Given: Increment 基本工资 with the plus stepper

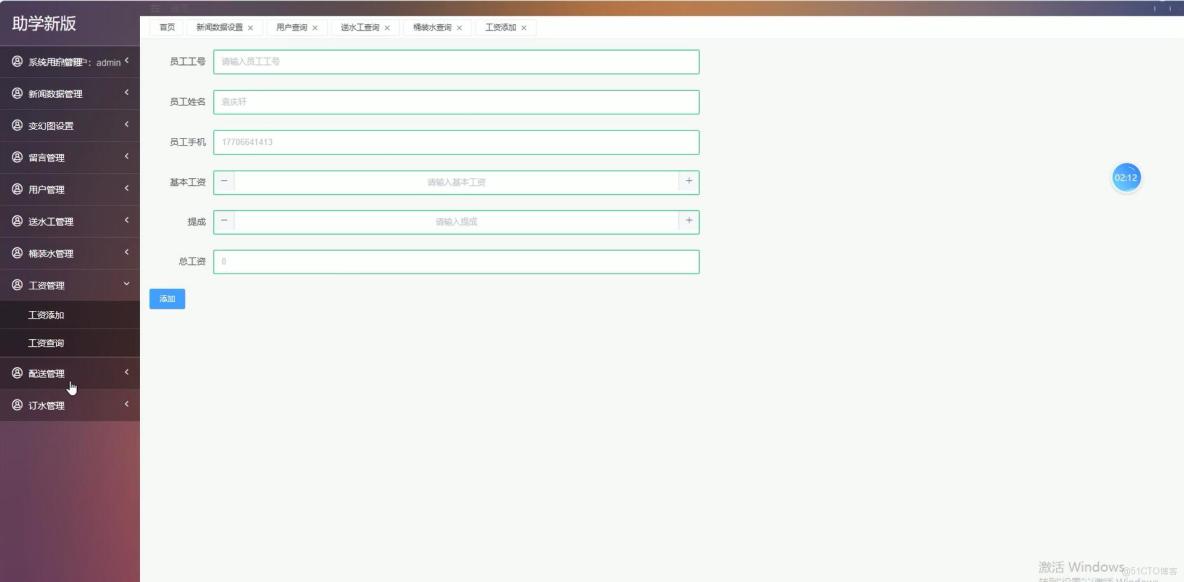Looking at the screenshot, I should click(689, 182).
